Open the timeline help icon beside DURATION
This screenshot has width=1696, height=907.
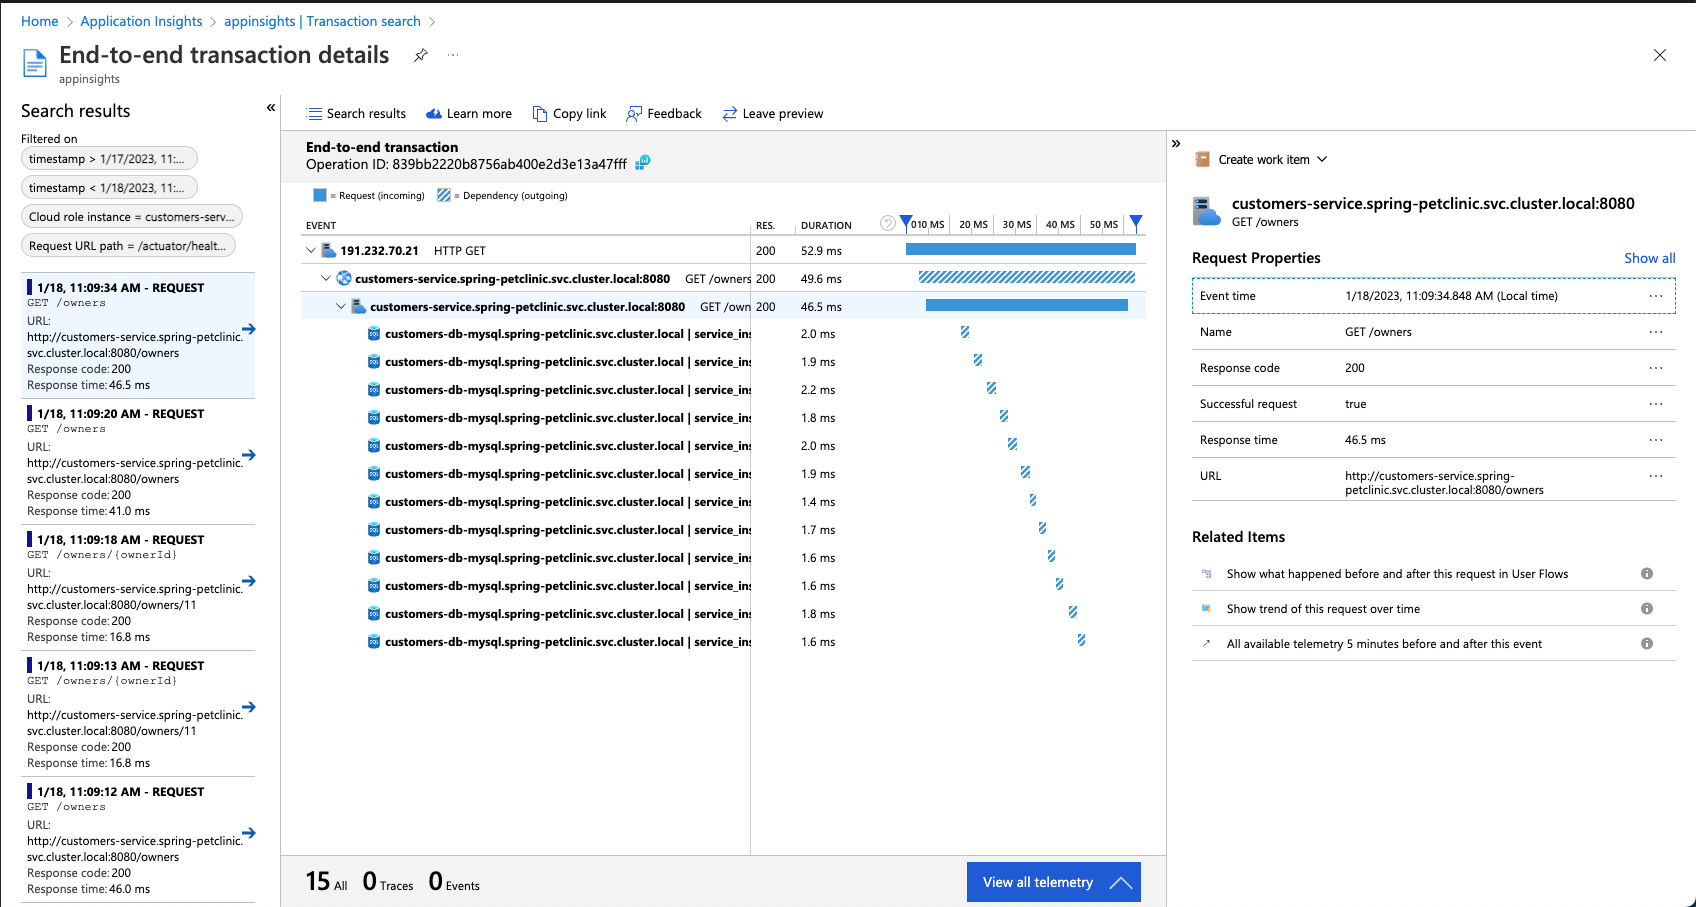(887, 224)
